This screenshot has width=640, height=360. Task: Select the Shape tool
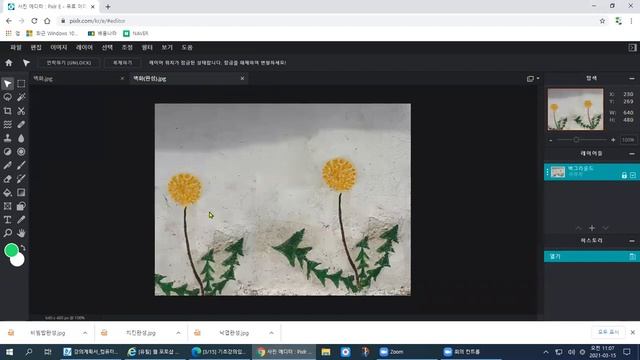(21, 206)
